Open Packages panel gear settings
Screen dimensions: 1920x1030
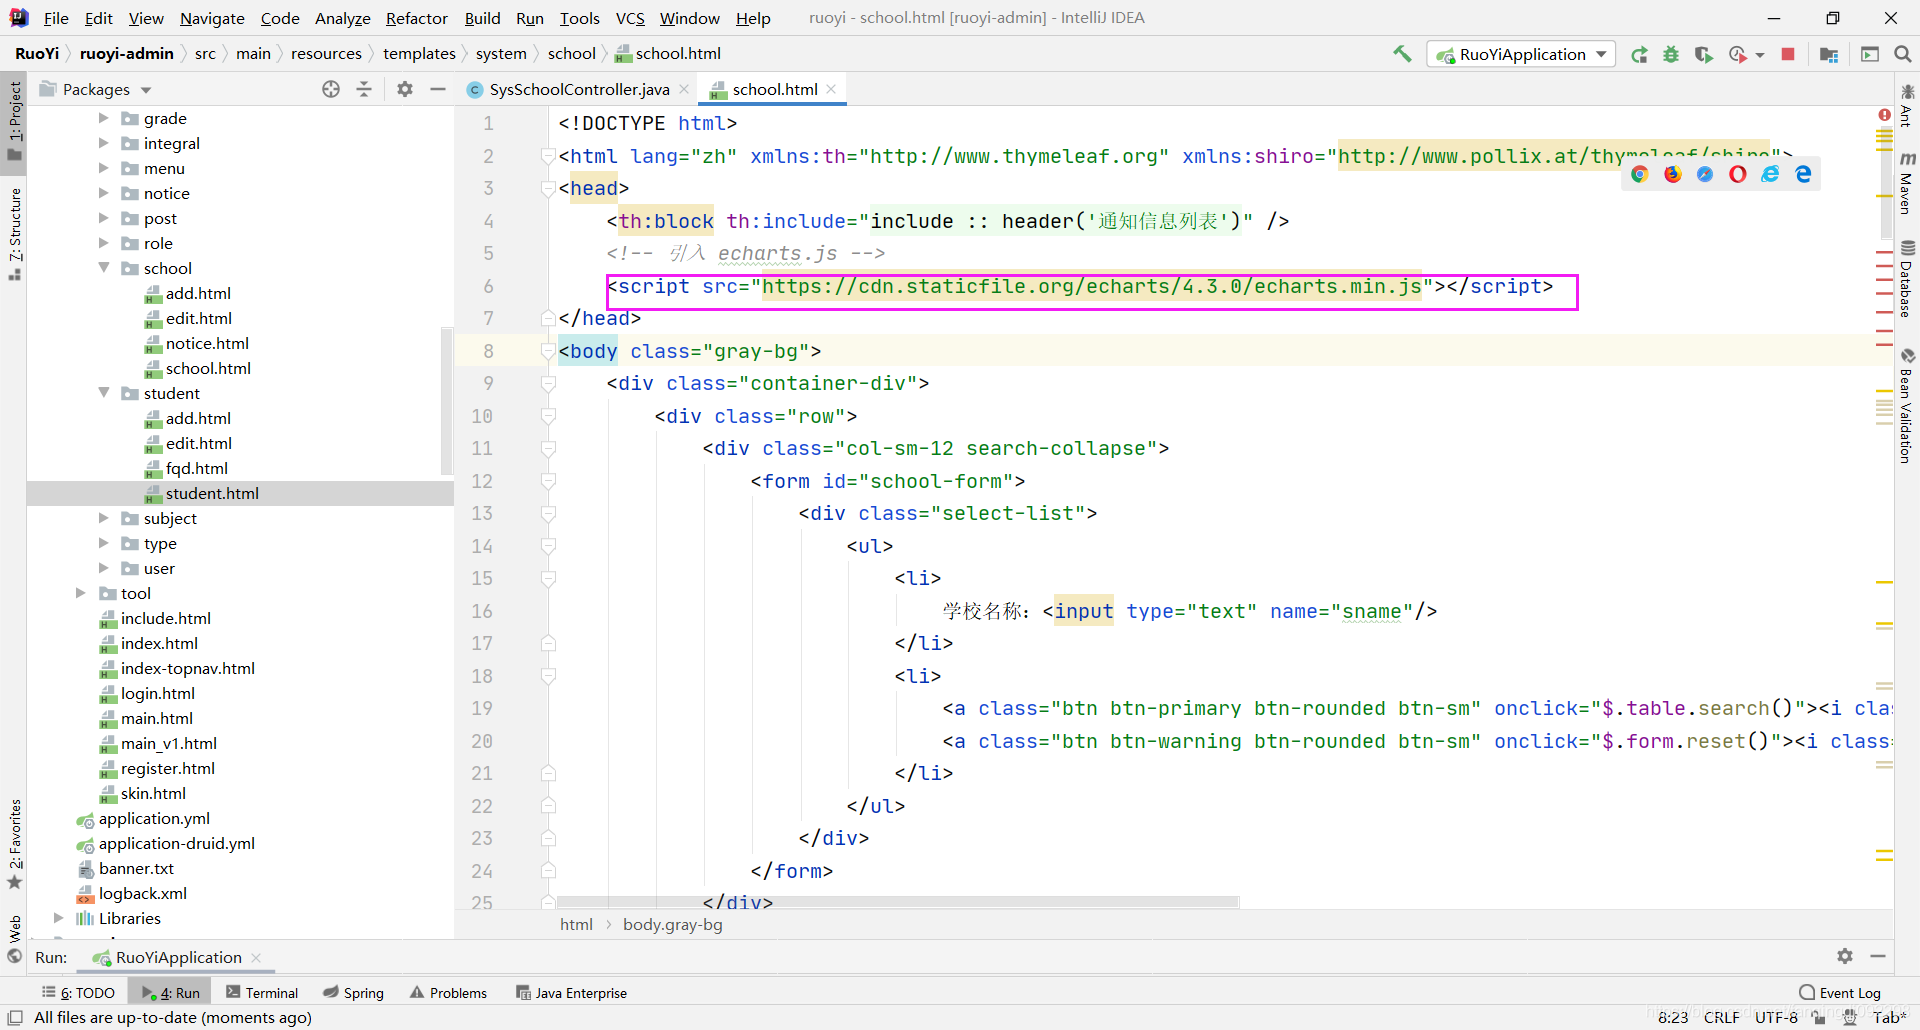(x=405, y=89)
